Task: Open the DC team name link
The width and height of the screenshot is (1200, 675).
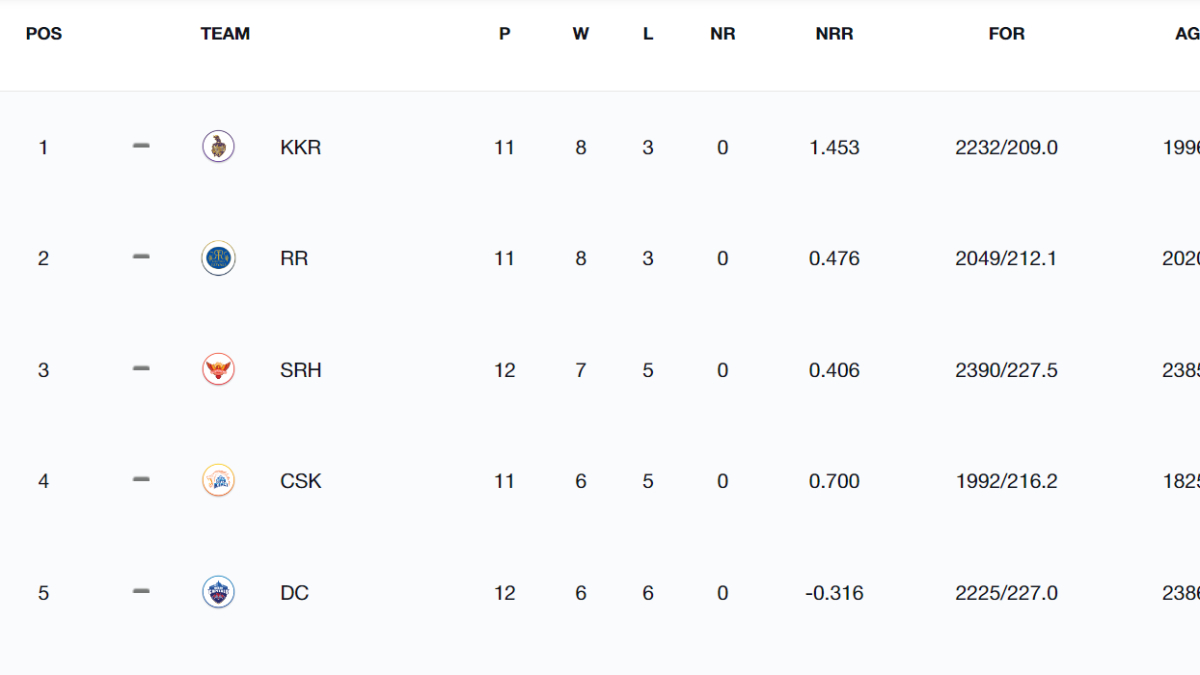Action: click(x=294, y=594)
